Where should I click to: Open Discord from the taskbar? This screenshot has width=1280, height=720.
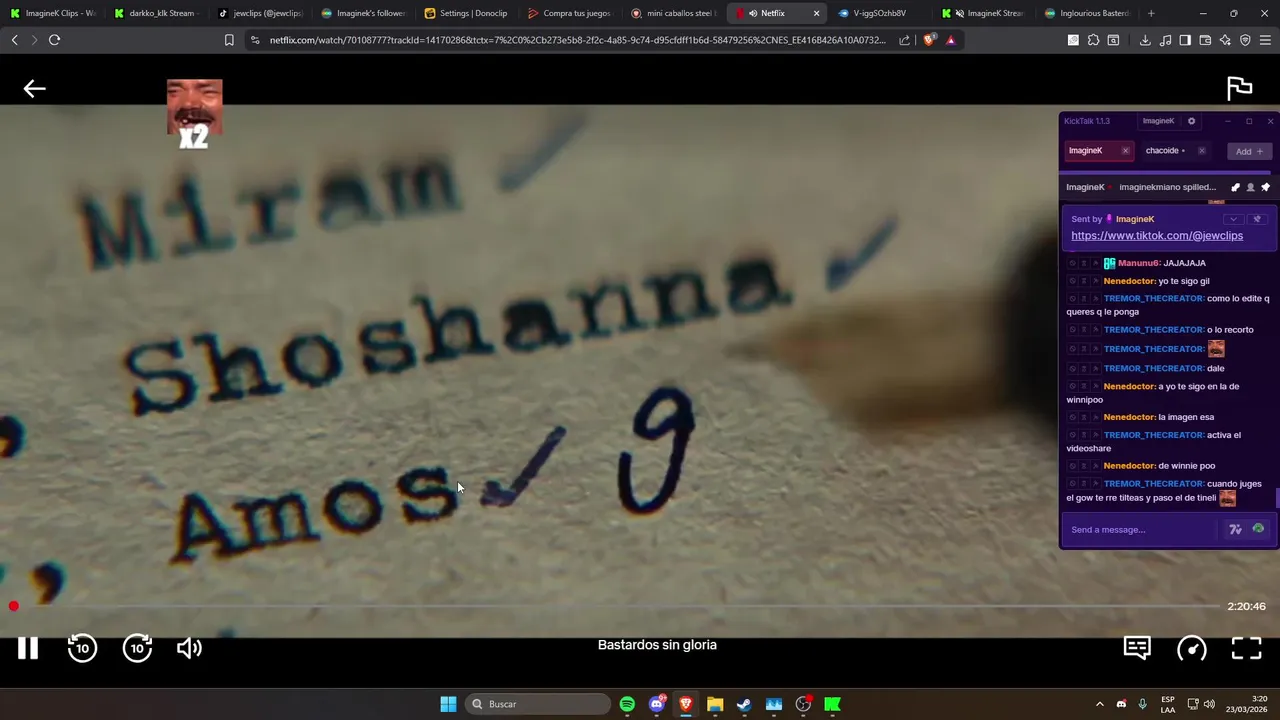[x=657, y=704]
